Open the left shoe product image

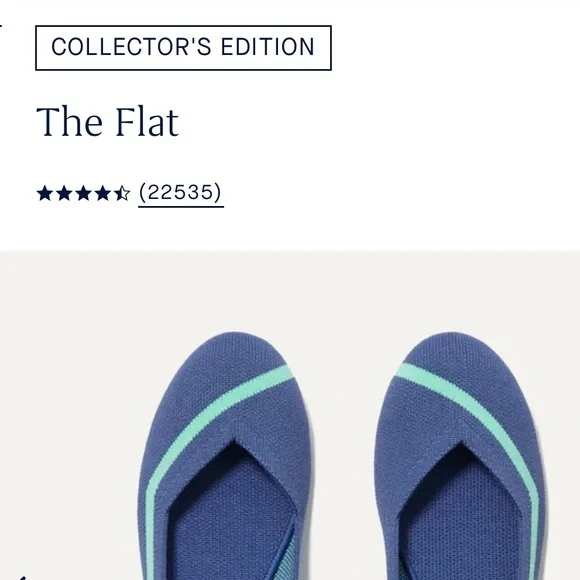pyautogui.click(x=226, y=456)
